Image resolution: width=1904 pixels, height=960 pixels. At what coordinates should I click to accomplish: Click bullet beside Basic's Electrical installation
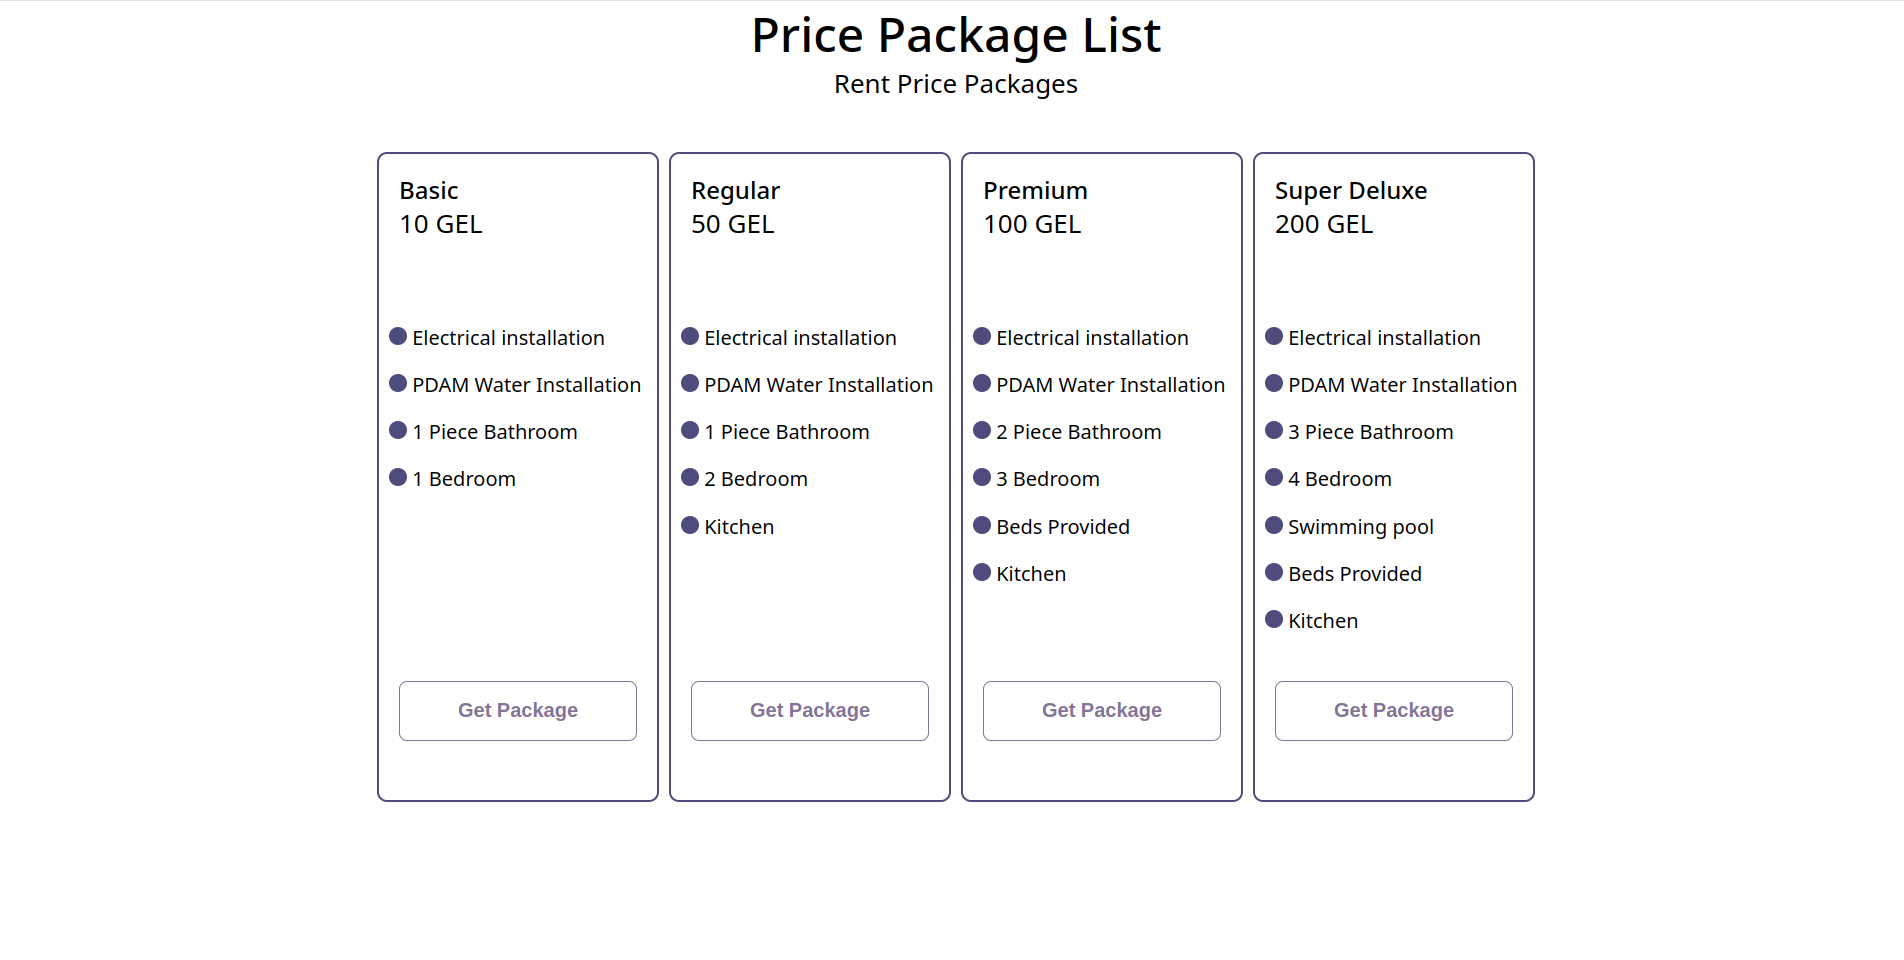(x=398, y=336)
